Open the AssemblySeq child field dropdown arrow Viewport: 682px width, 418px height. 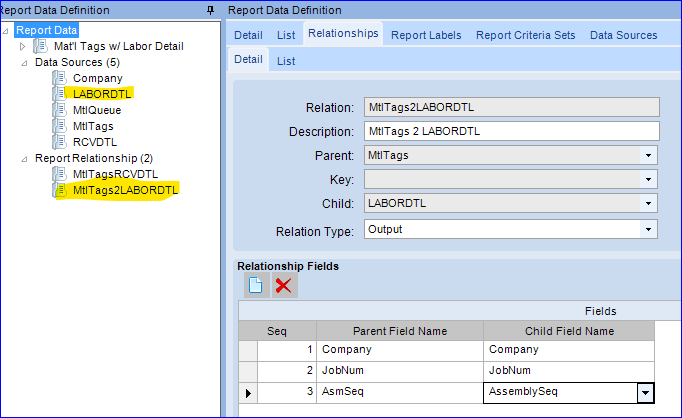(x=645, y=393)
